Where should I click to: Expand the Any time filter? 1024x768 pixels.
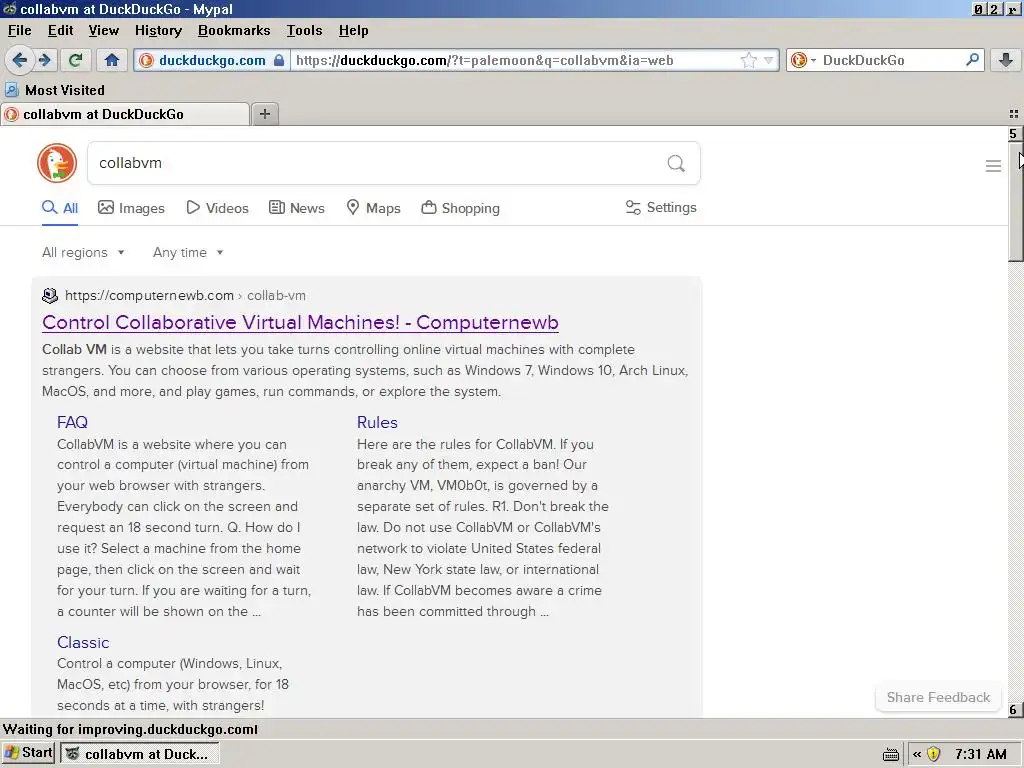tap(188, 252)
